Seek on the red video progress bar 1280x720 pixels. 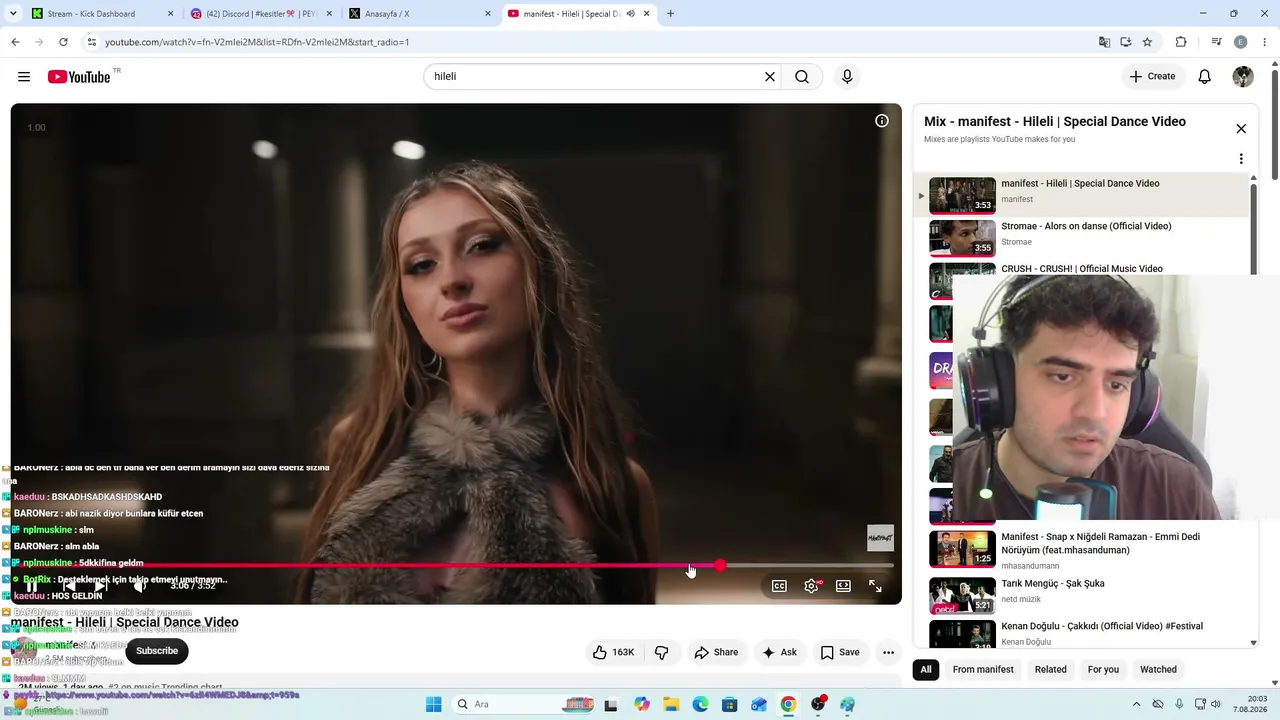coord(455,565)
